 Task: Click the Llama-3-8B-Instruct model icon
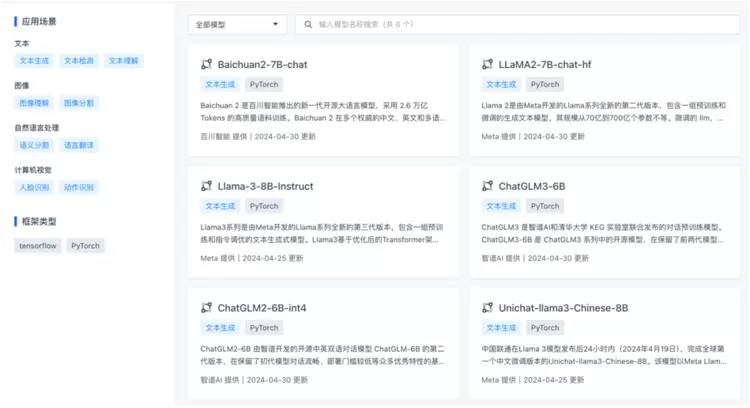(206, 186)
